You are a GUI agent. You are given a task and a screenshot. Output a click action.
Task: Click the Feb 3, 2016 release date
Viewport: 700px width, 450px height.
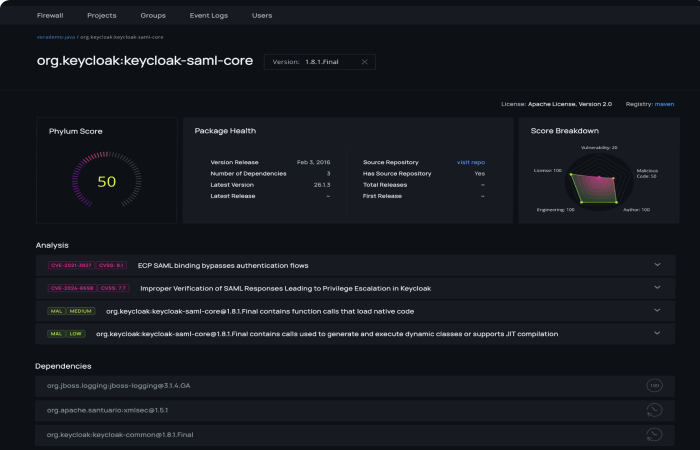point(313,162)
